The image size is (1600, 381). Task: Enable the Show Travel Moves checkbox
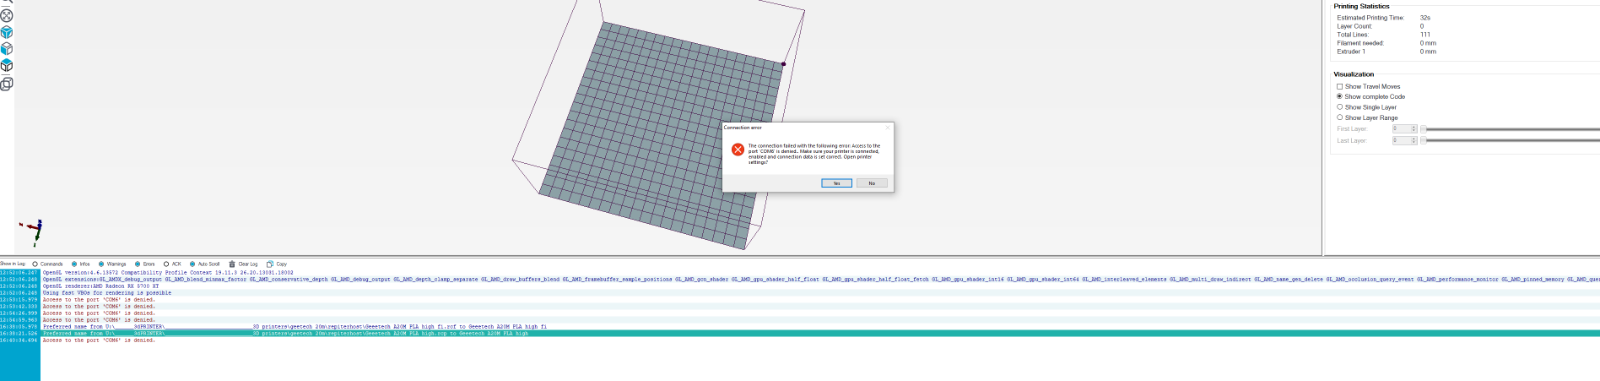tap(1340, 86)
